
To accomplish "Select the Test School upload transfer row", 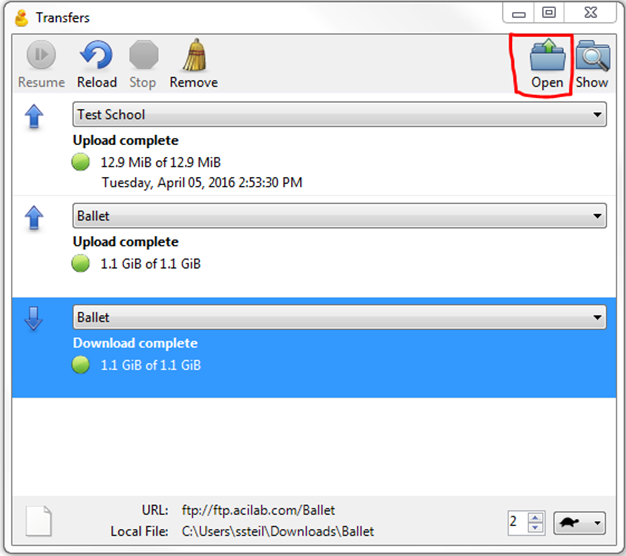I will 314,146.
